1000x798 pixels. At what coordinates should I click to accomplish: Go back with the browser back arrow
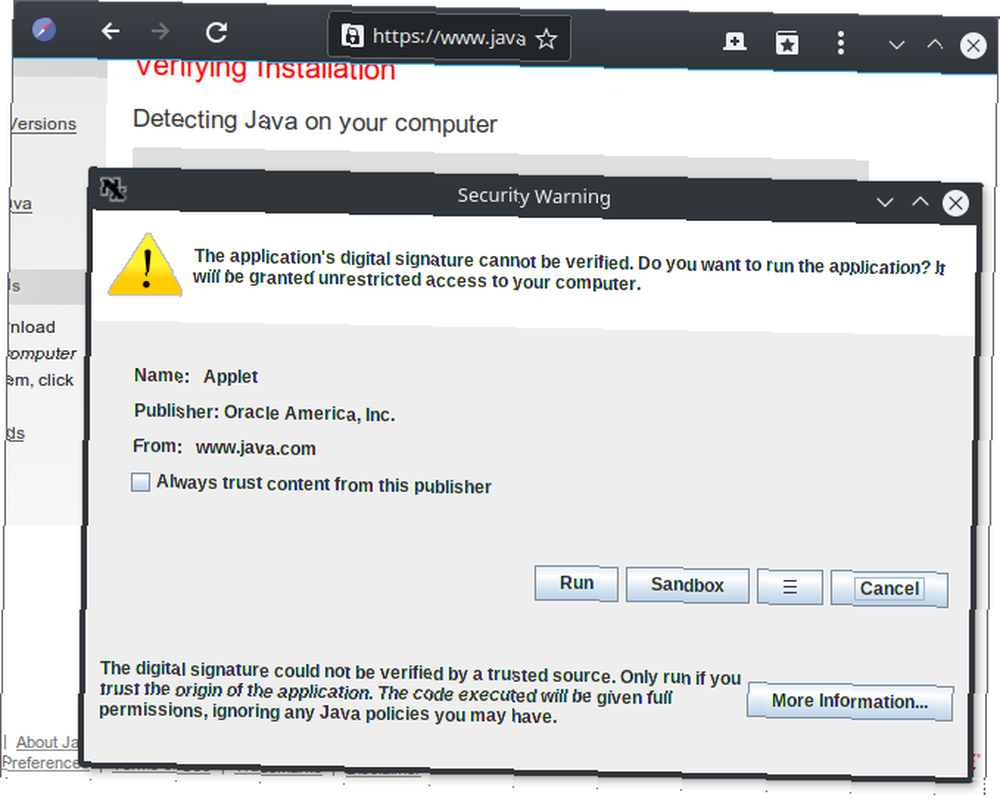(110, 31)
